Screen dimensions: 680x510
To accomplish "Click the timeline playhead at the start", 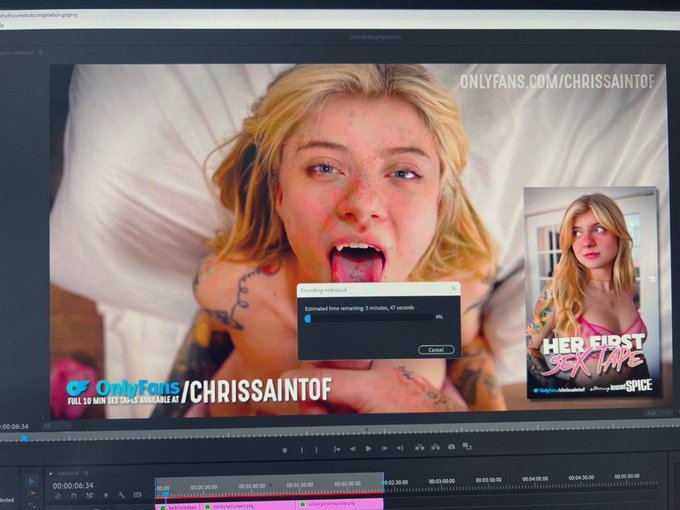I will pos(166,494).
